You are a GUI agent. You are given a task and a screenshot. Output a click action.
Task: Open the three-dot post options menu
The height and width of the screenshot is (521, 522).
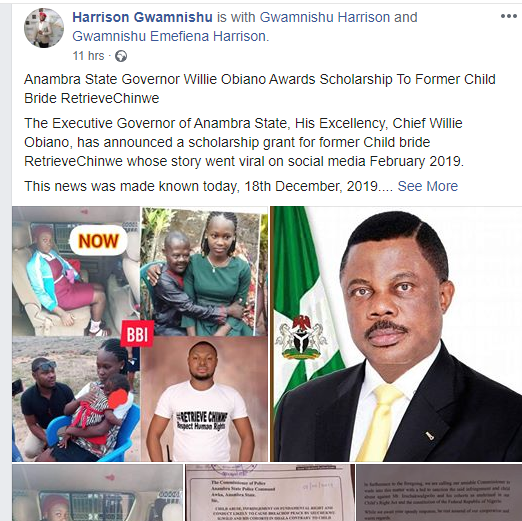[x=508, y=16]
